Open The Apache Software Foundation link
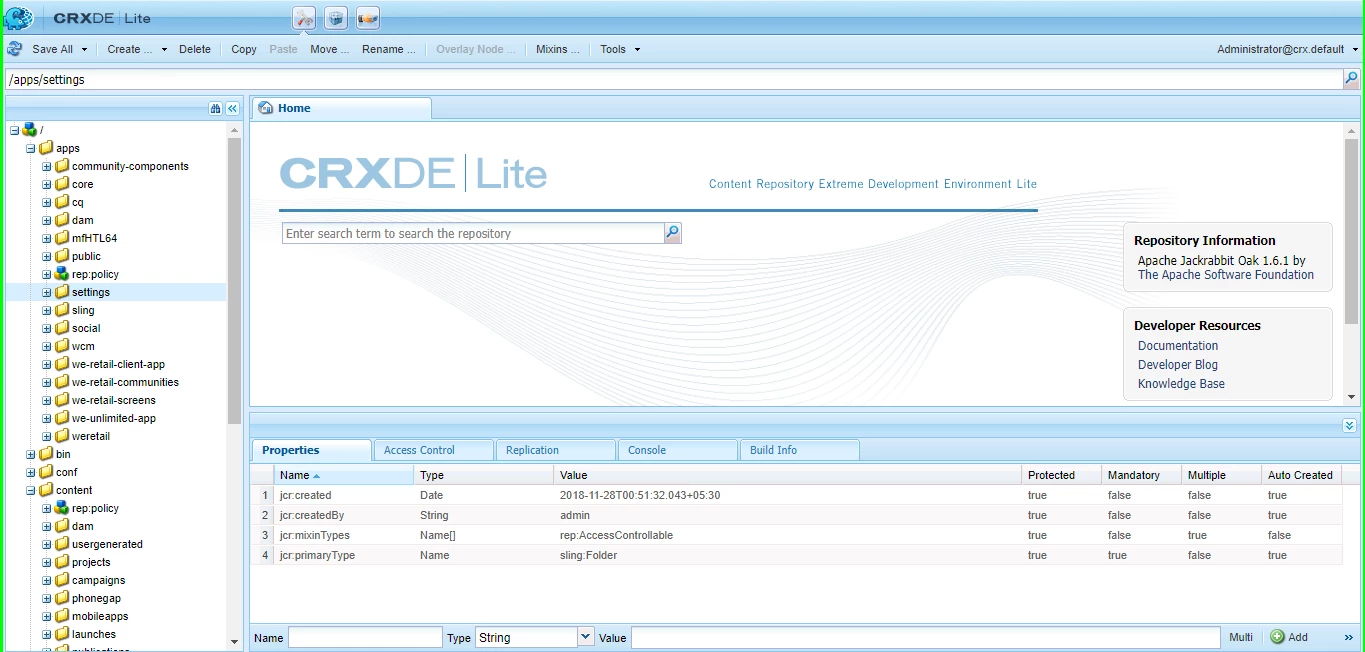The image size is (1365, 652). 1226,275
